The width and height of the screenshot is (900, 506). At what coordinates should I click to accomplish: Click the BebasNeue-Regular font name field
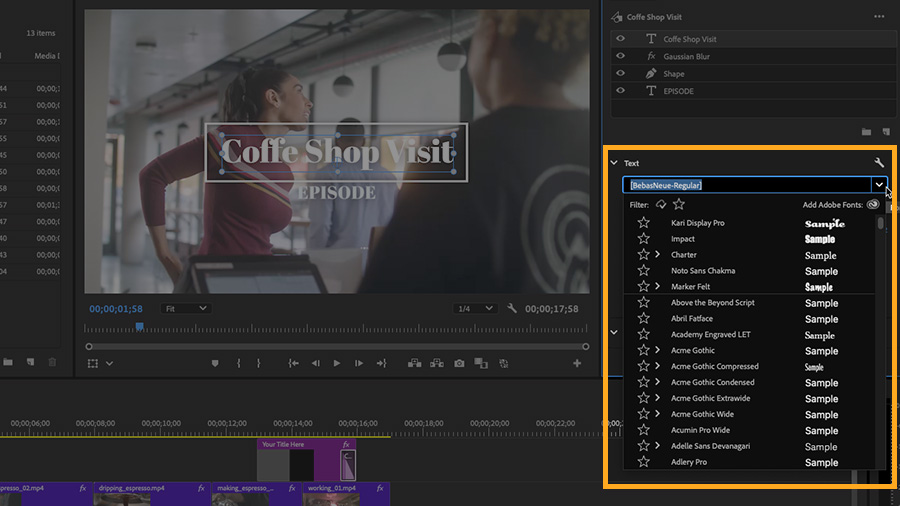747,185
